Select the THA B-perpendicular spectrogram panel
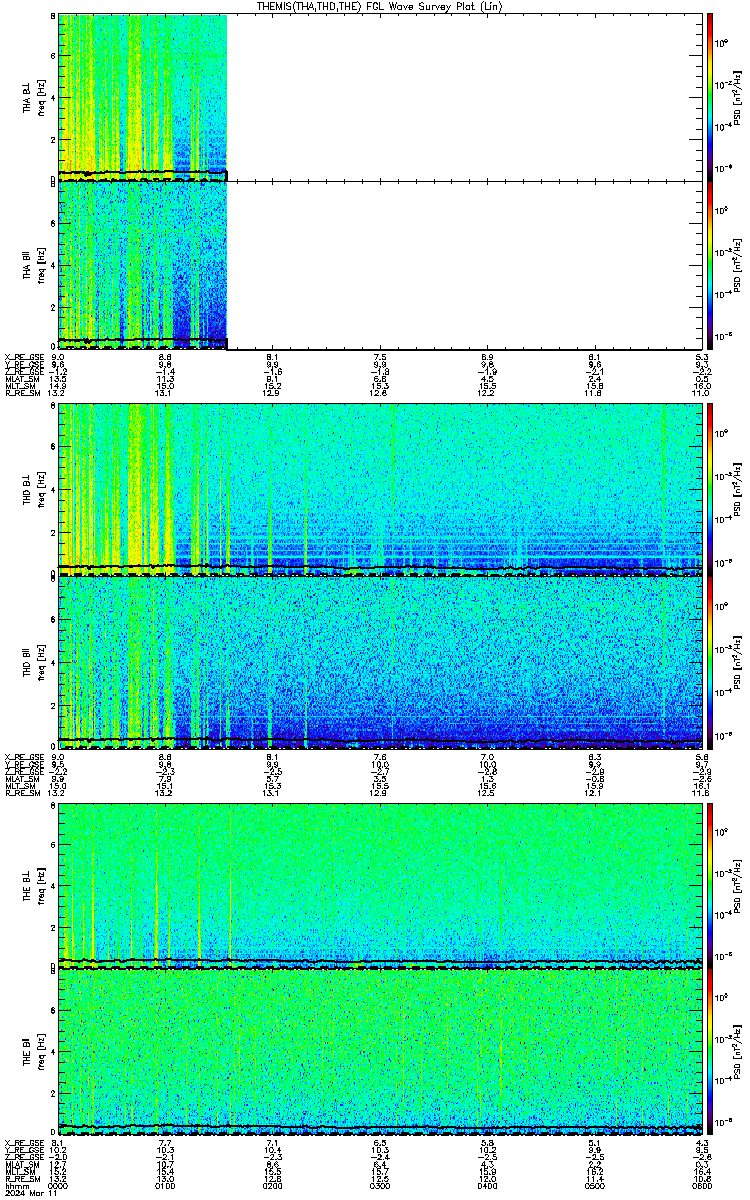The image size is (750, 1200). pyautogui.click(x=380, y=97)
